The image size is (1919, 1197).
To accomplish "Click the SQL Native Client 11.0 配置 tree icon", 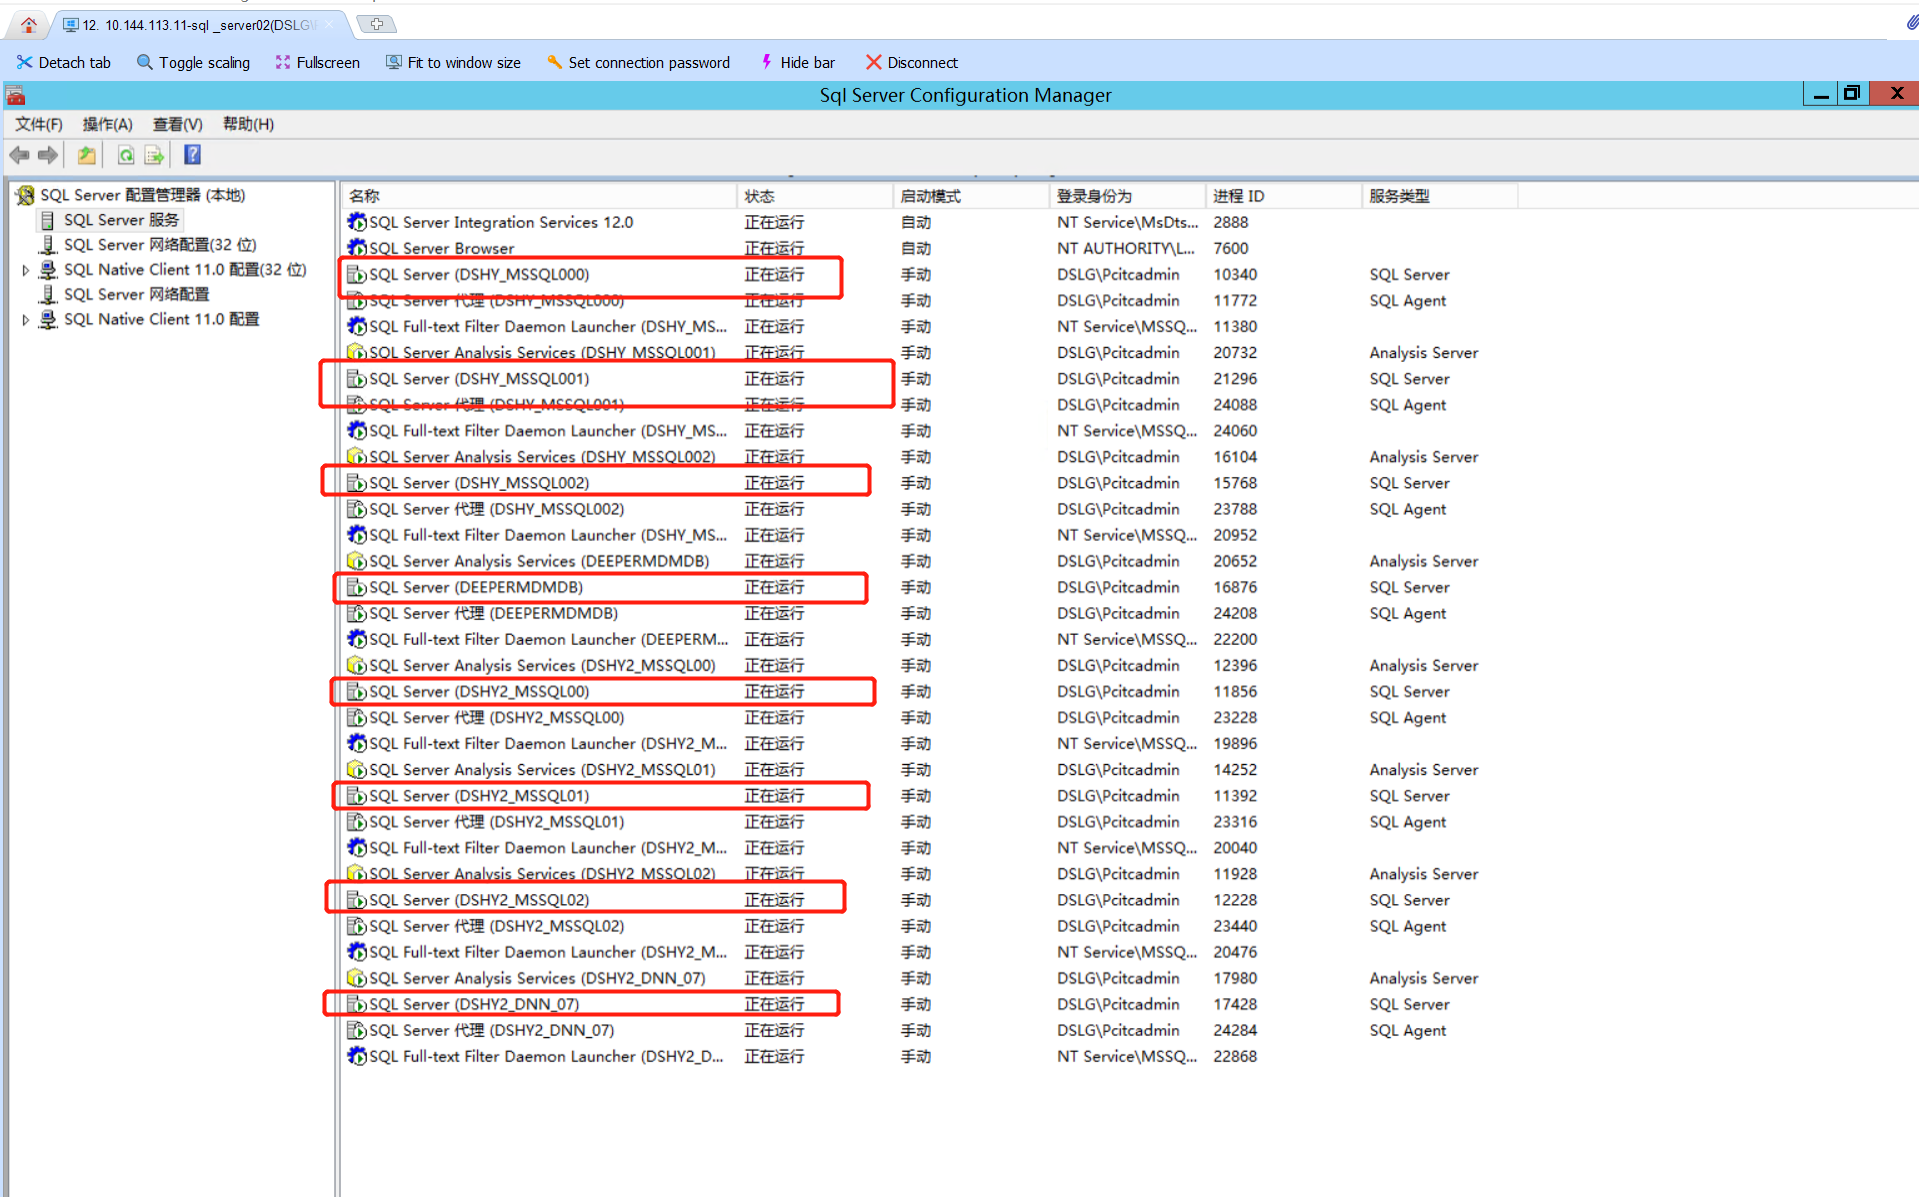I will (47, 319).
